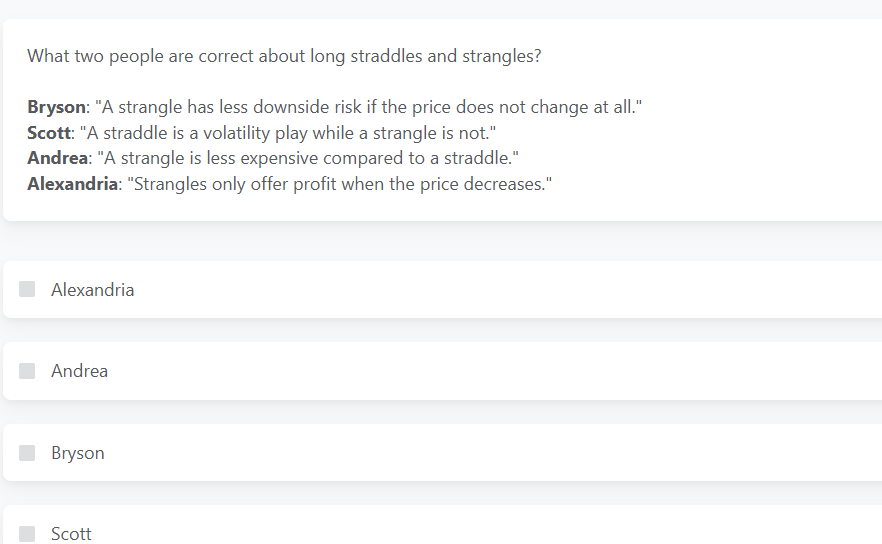The height and width of the screenshot is (544, 882).
Task: Enable the Bryson option checkbox
Action: [x=27, y=453]
